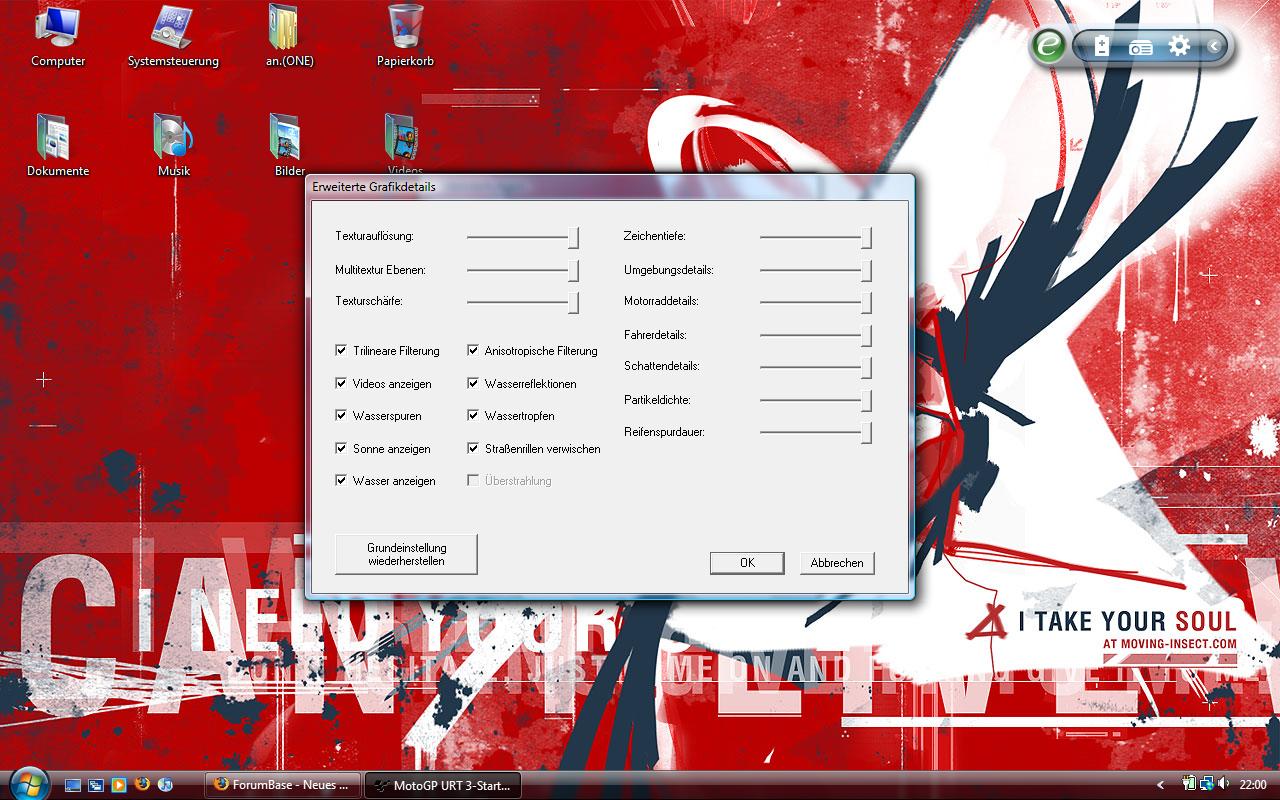Open the Computer desktop icon
1280x800 pixels.
click(x=57, y=36)
